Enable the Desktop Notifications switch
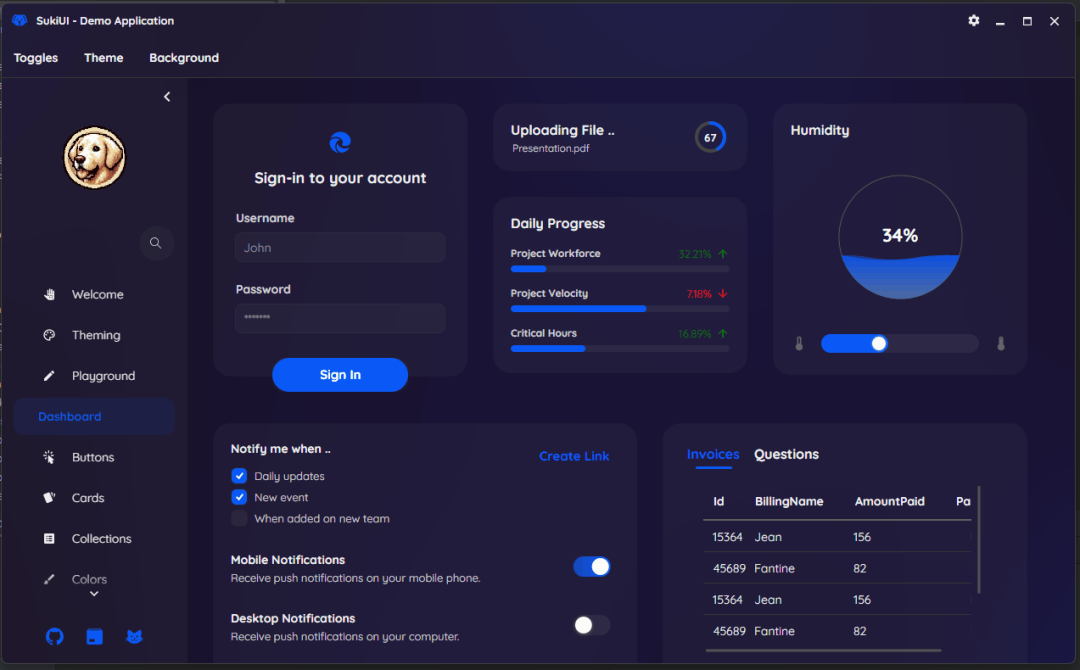 [592, 625]
